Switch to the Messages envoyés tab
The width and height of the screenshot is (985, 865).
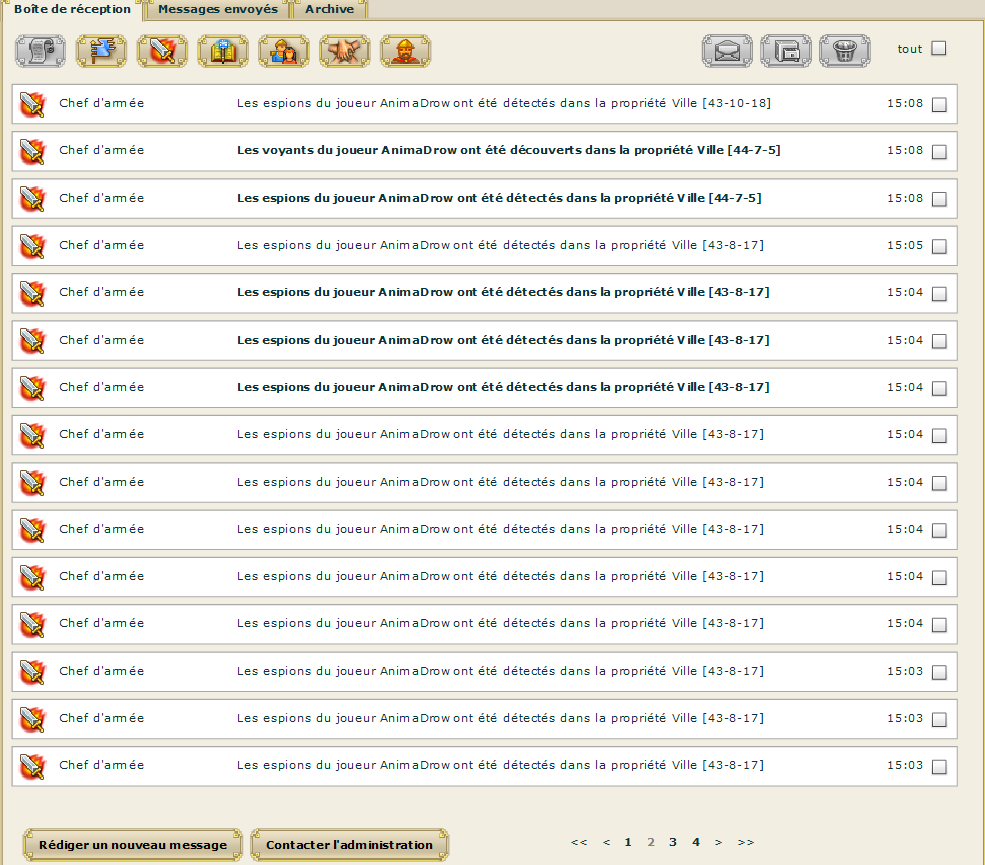pos(218,9)
